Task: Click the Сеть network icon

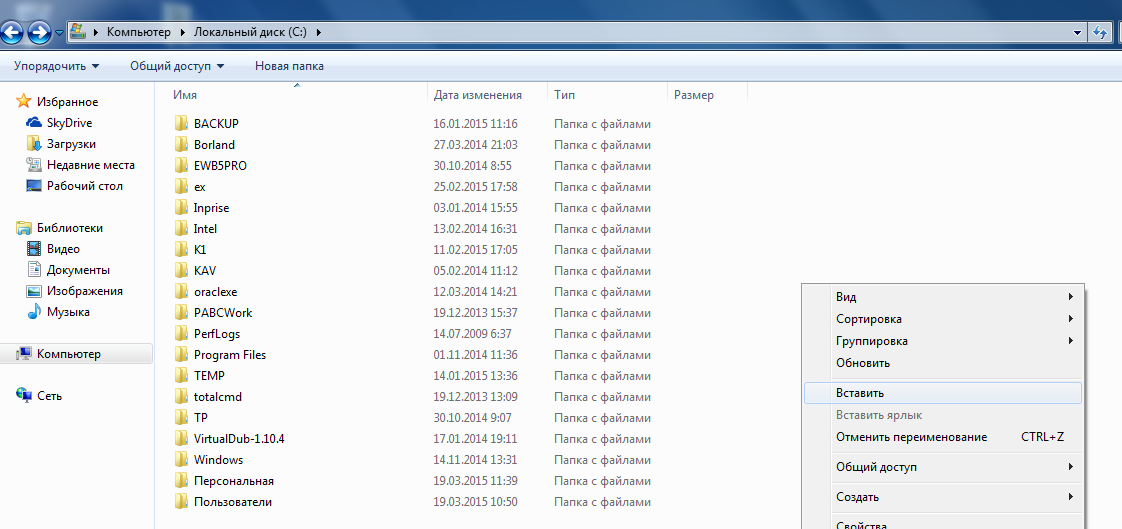Action: click(24, 396)
